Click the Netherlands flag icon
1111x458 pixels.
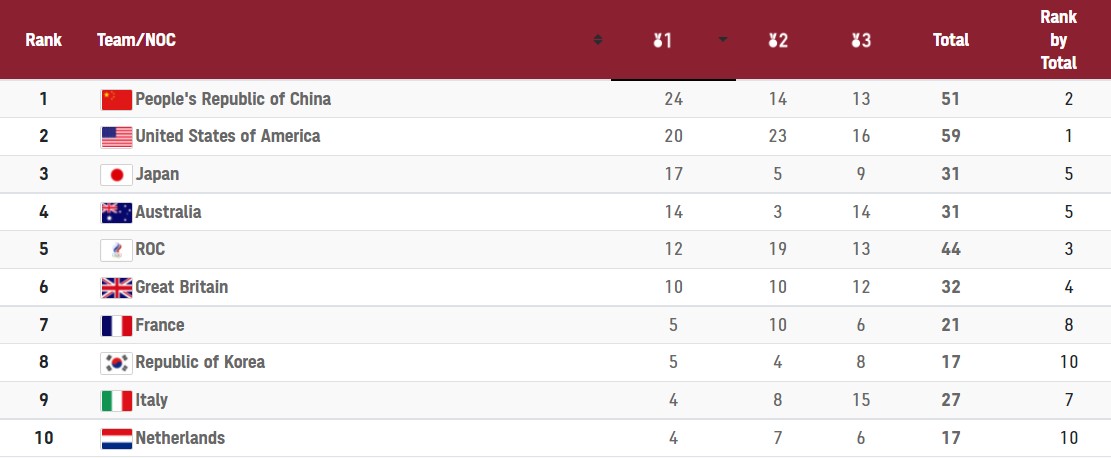tap(117, 438)
